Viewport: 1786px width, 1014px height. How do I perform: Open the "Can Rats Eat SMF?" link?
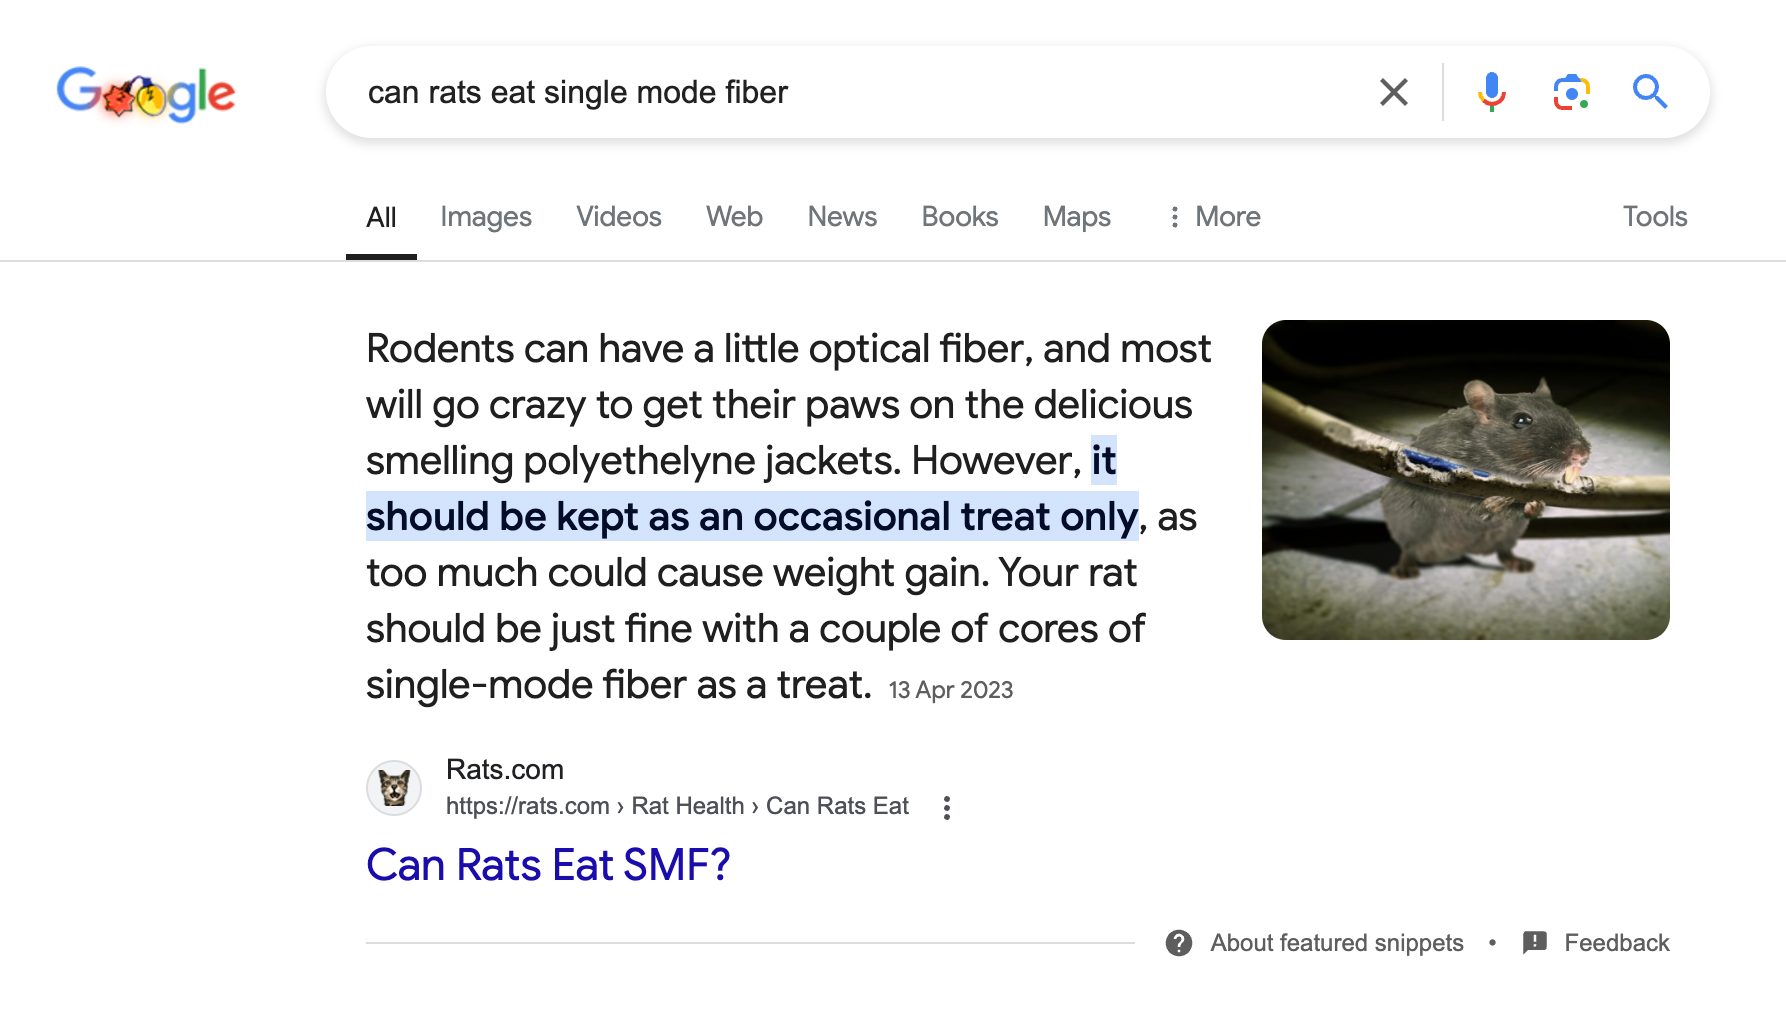(548, 865)
